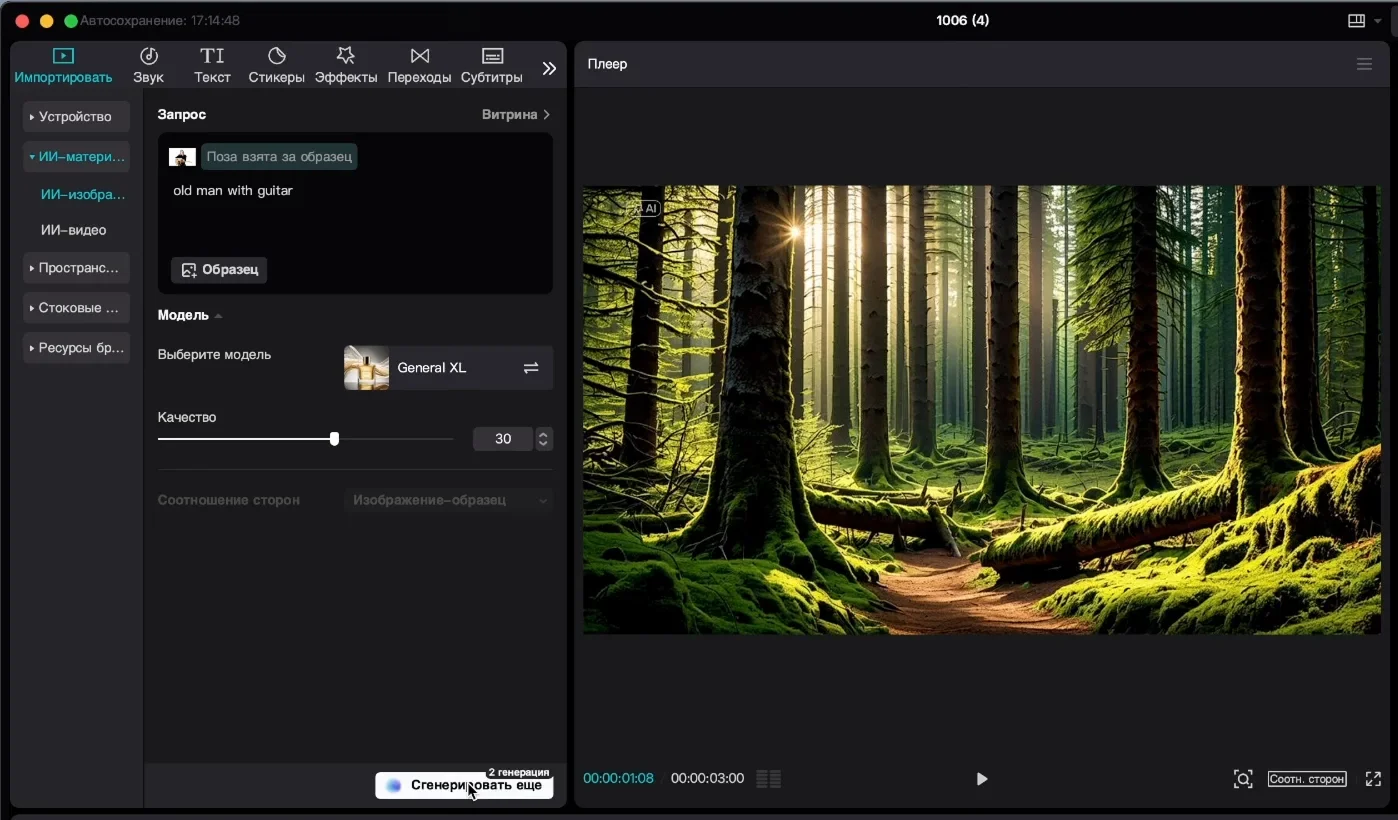Swap model using arrows next to General XL
This screenshot has width=1398, height=820.
tap(531, 368)
